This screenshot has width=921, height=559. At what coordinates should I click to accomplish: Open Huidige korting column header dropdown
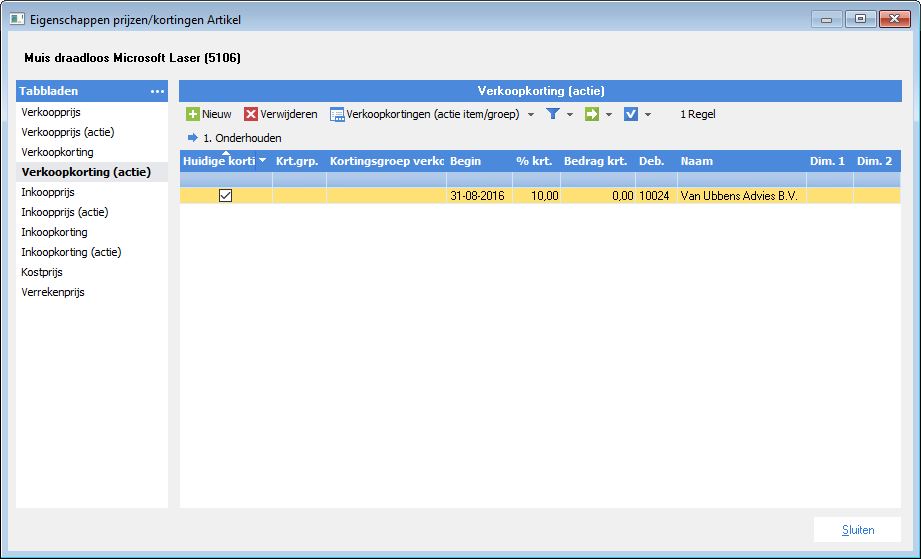(263, 161)
